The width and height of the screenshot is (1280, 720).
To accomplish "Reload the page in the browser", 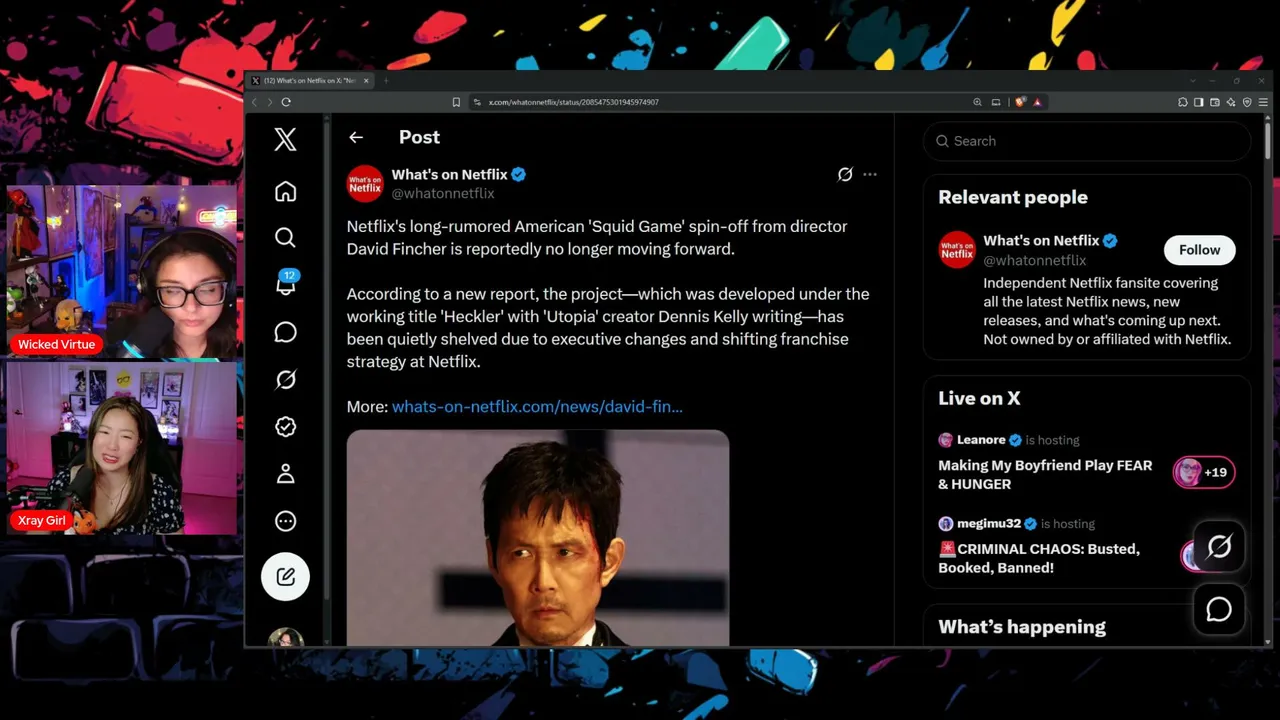I will [286, 102].
